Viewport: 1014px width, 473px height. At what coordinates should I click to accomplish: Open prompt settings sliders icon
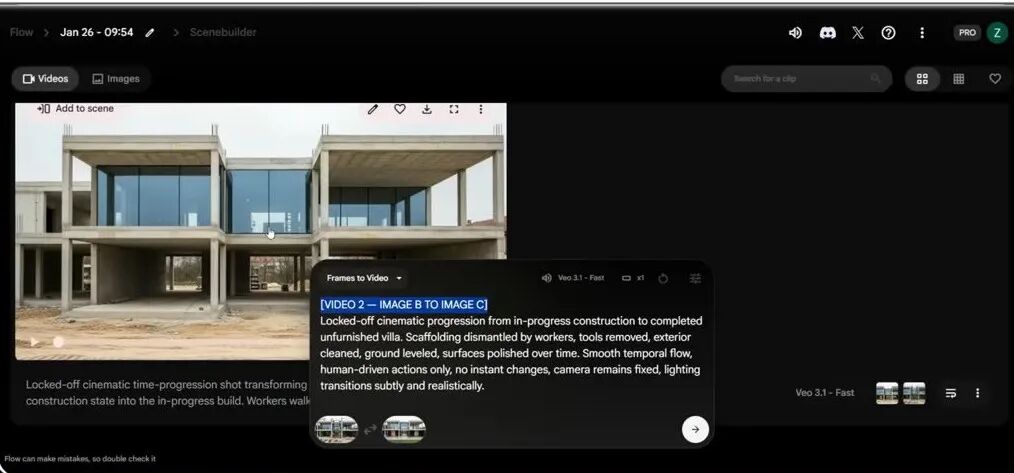point(696,278)
